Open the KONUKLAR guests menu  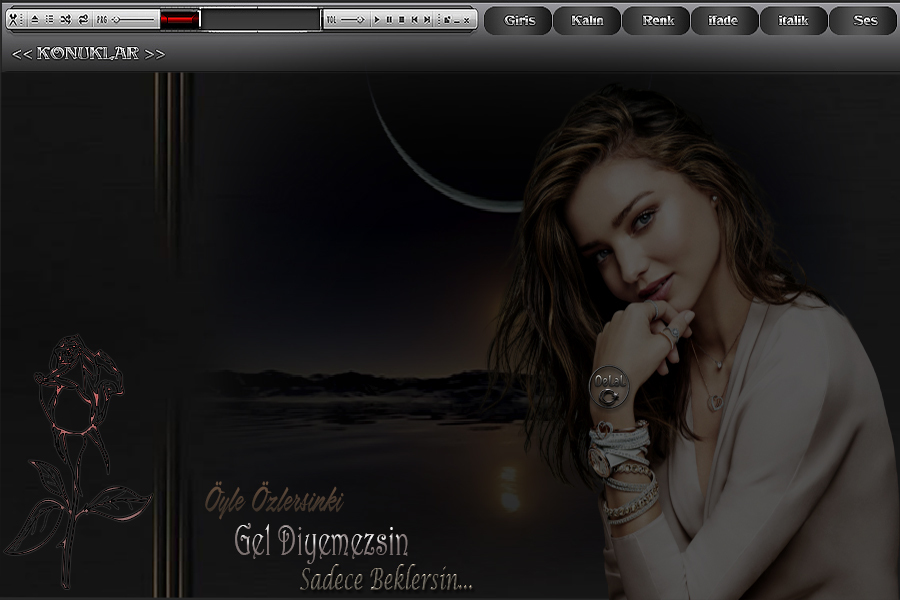click(88, 54)
